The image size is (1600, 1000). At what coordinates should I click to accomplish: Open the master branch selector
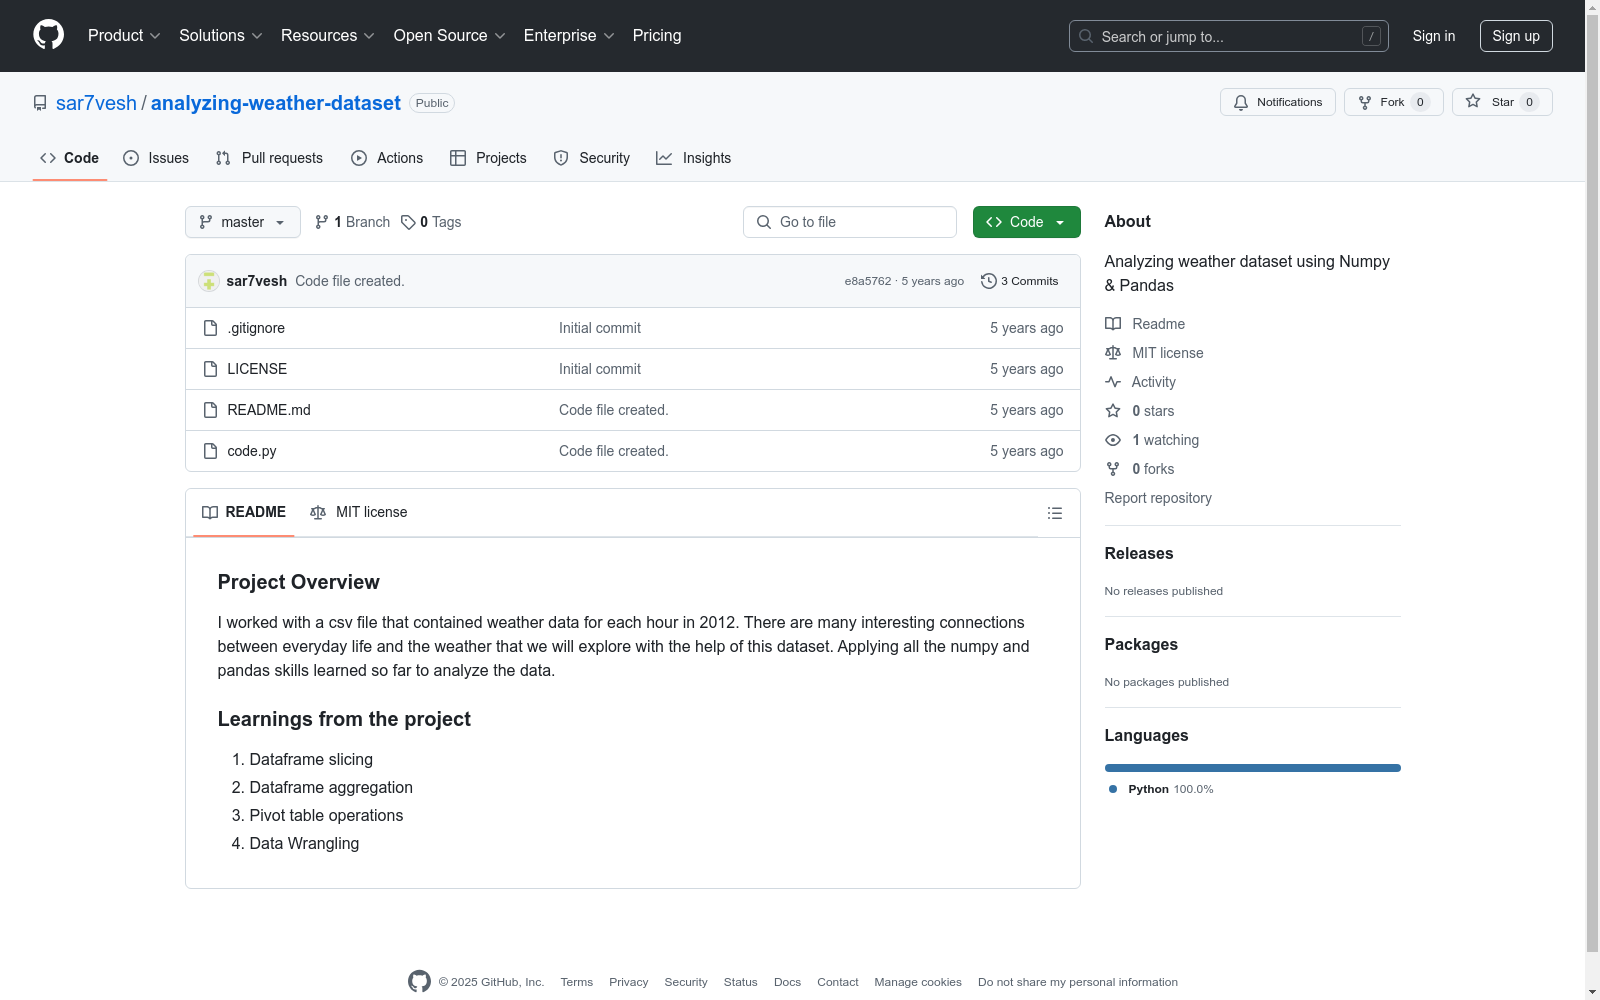click(243, 222)
